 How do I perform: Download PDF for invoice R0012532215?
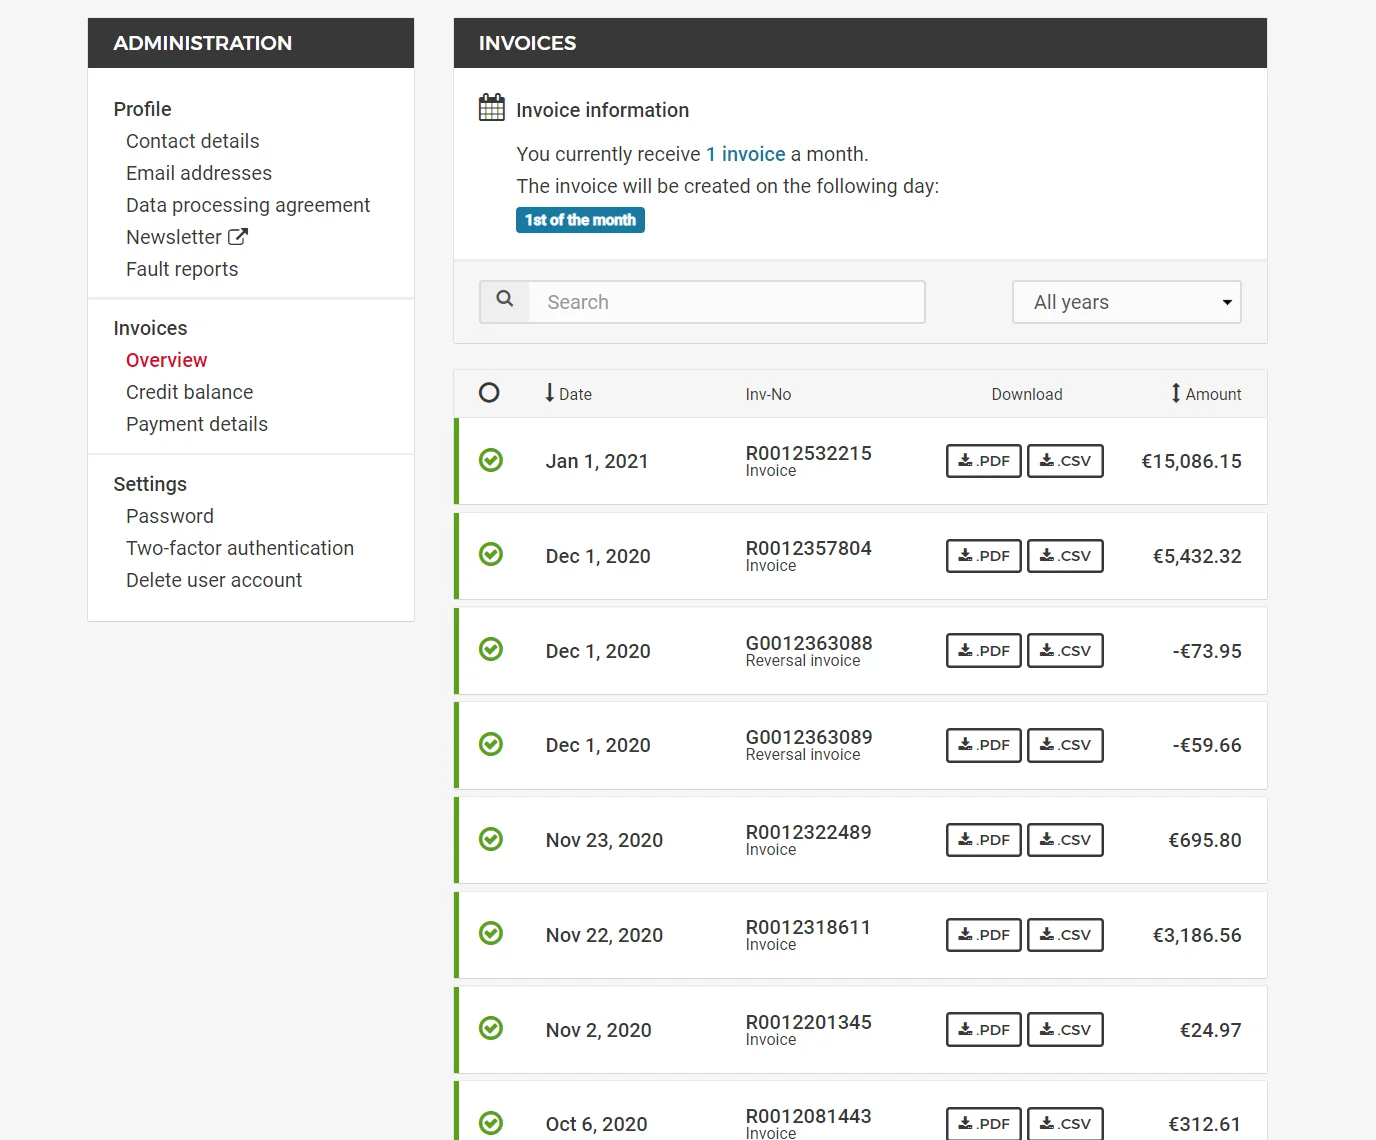point(984,461)
